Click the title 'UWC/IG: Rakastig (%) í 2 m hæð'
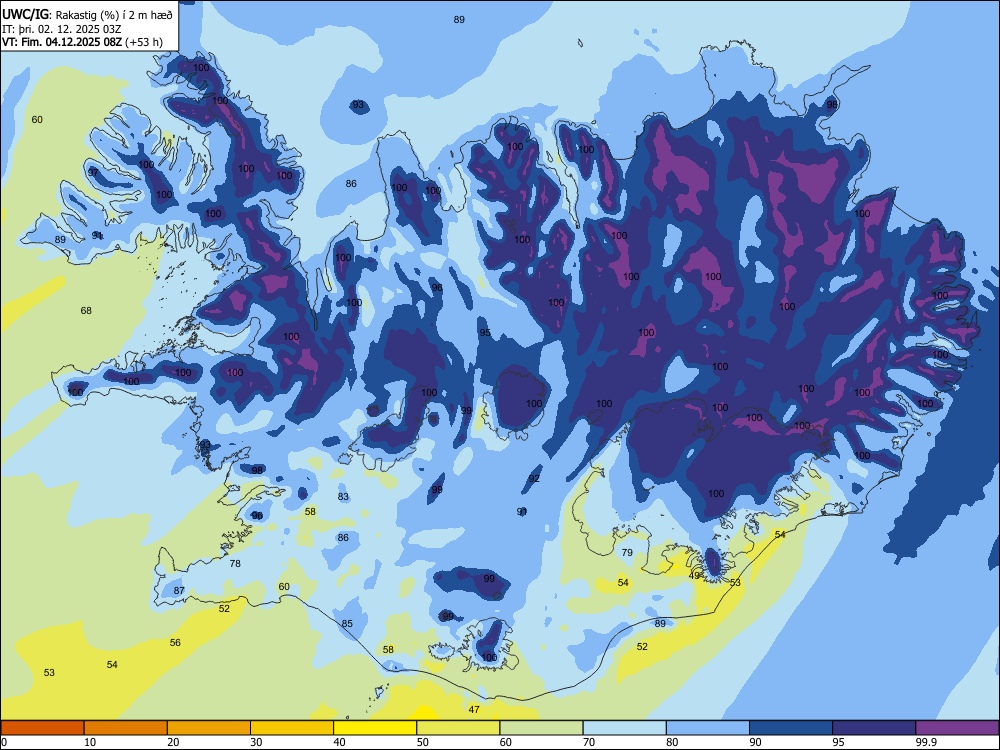This screenshot has height=750, width=1000. 87,15
